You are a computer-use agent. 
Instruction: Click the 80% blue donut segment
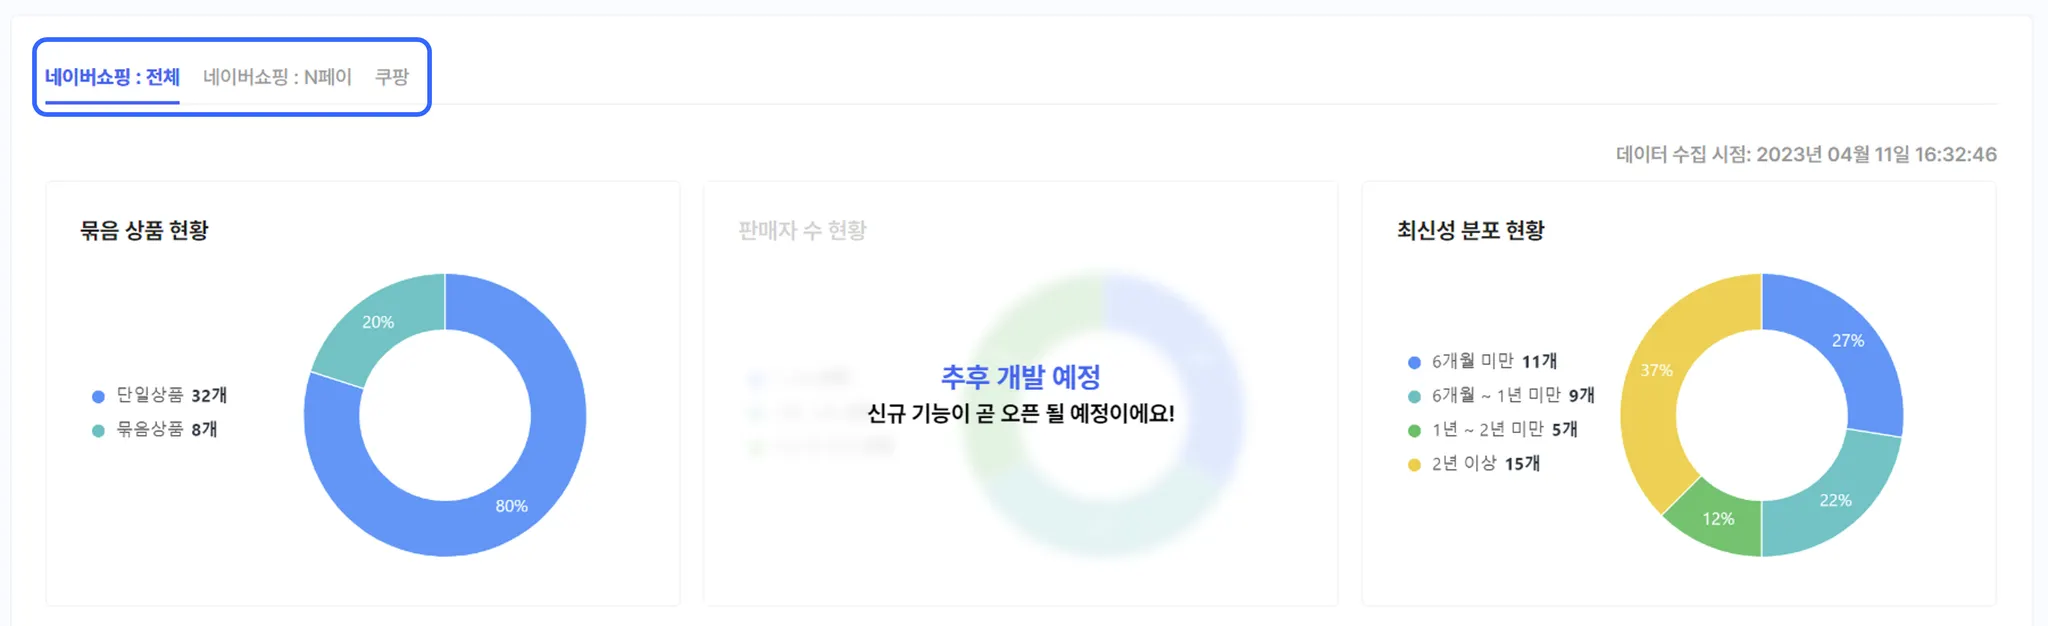(x=512, y=506)
